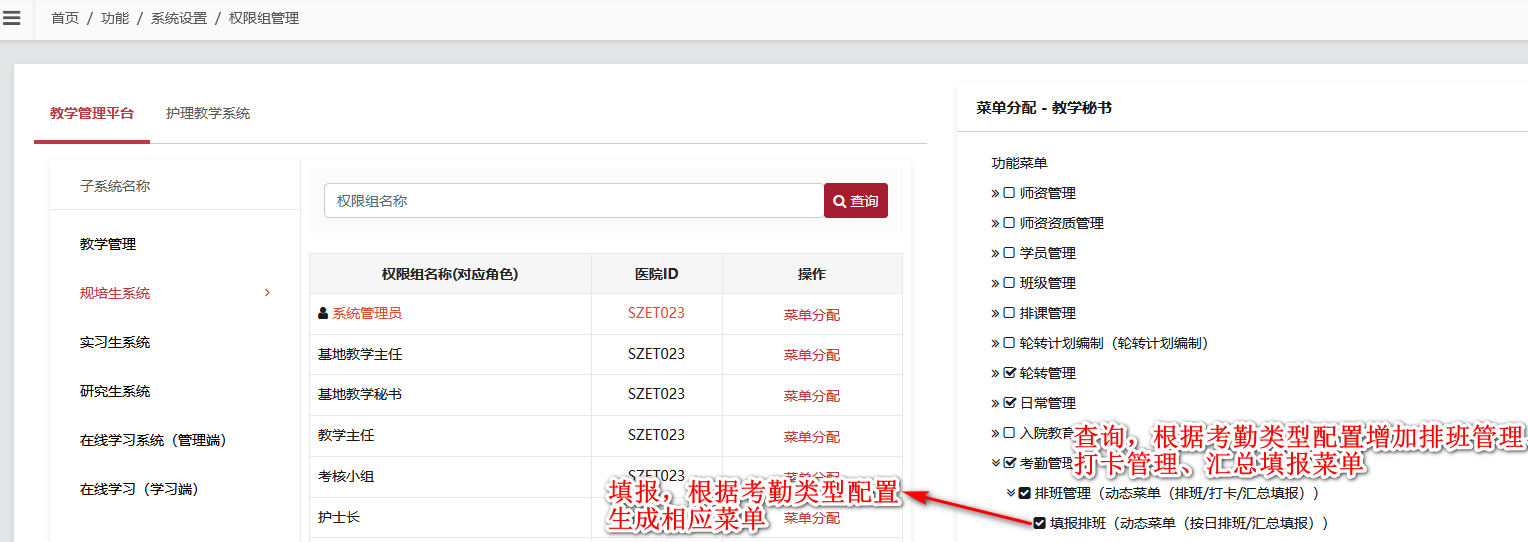The width and height of the screenshot is (1528, 542).
Task: Uncheck the 填报排班 动态菜单 checkbox
Action: click(1040, 523)
